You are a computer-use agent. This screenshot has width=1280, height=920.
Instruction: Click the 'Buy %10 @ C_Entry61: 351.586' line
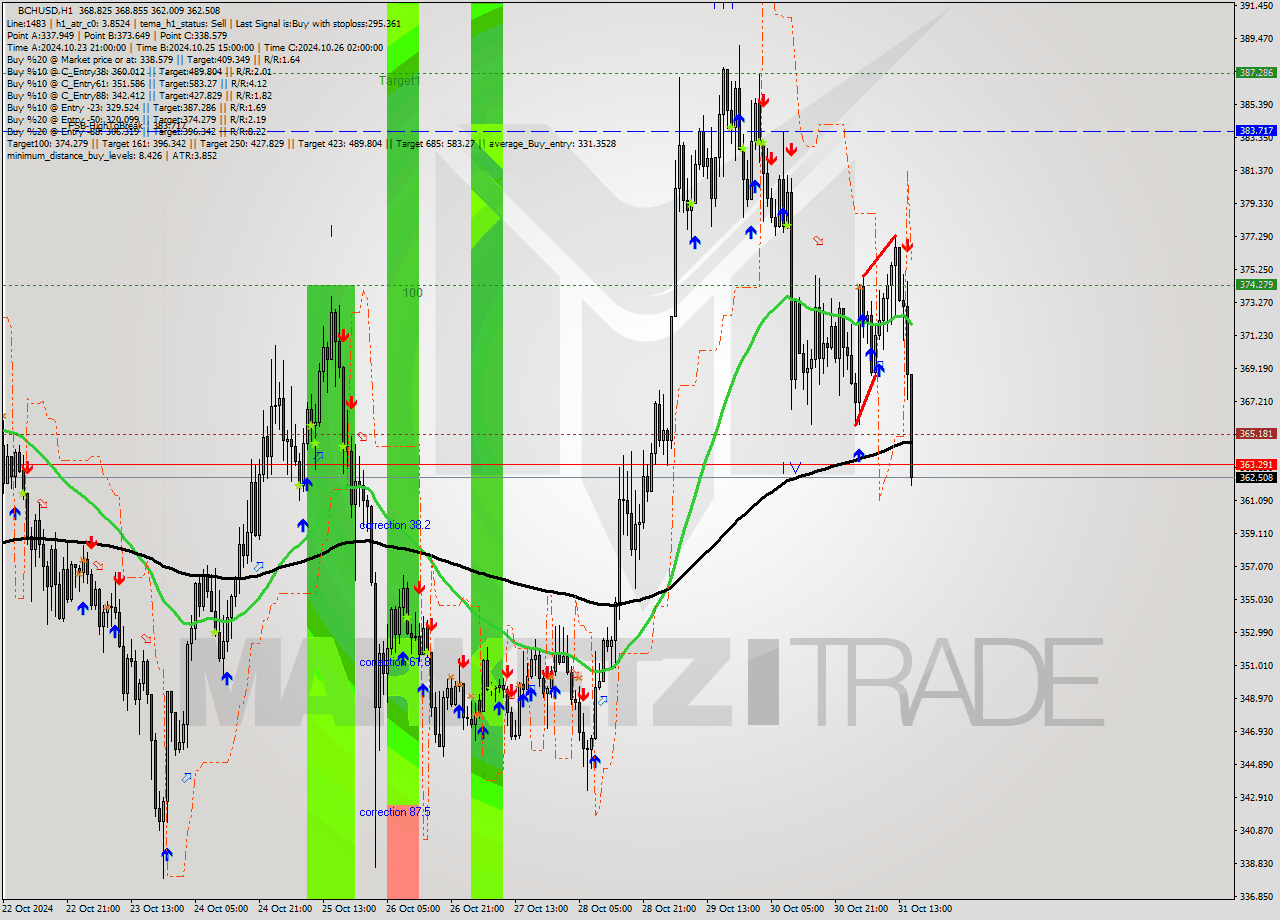click(135, 83)
